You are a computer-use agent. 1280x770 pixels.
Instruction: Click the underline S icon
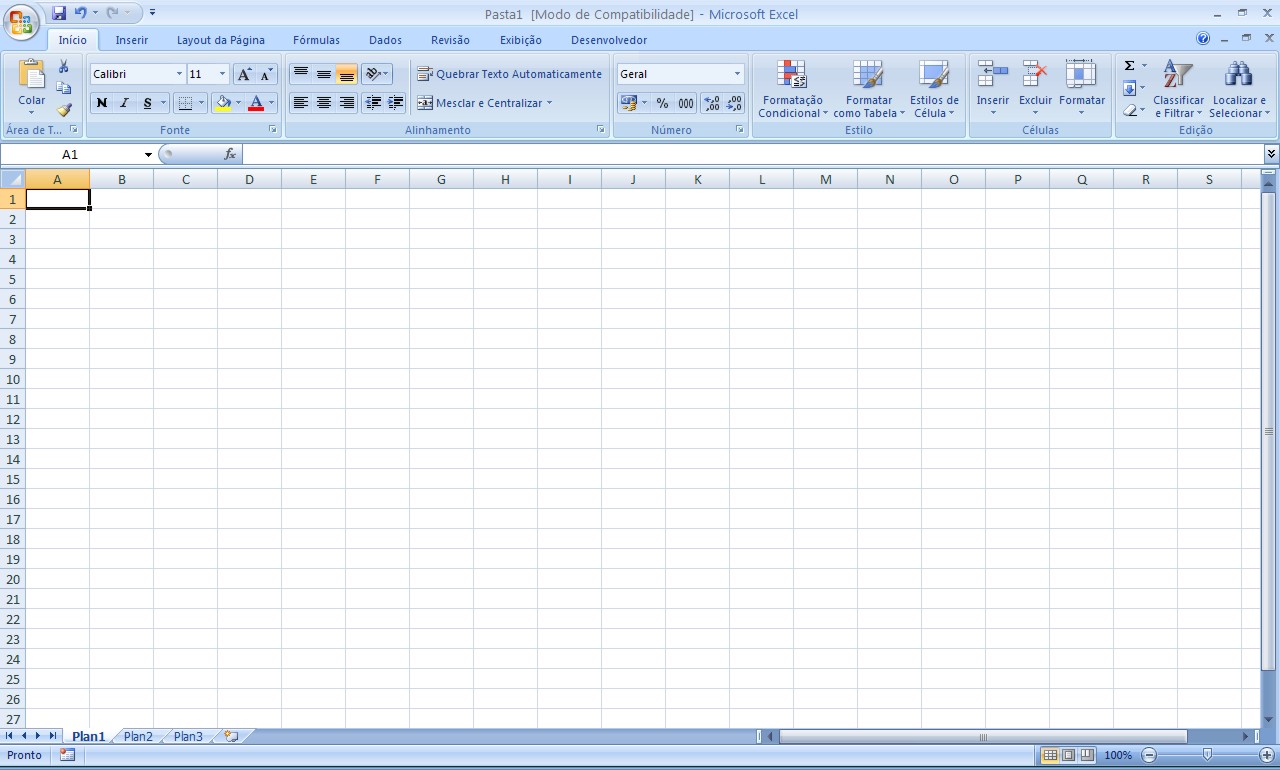coord(146,102)
